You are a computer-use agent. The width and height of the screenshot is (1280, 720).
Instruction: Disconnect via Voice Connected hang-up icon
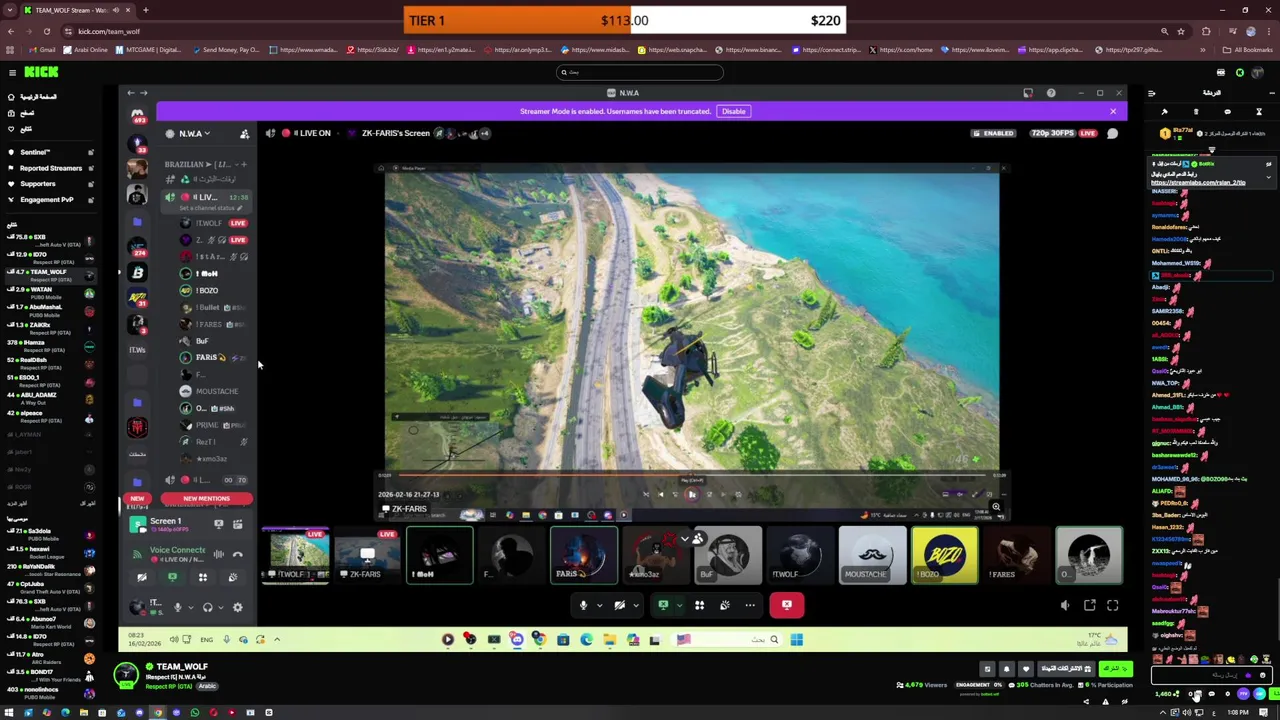coord(238,554)
